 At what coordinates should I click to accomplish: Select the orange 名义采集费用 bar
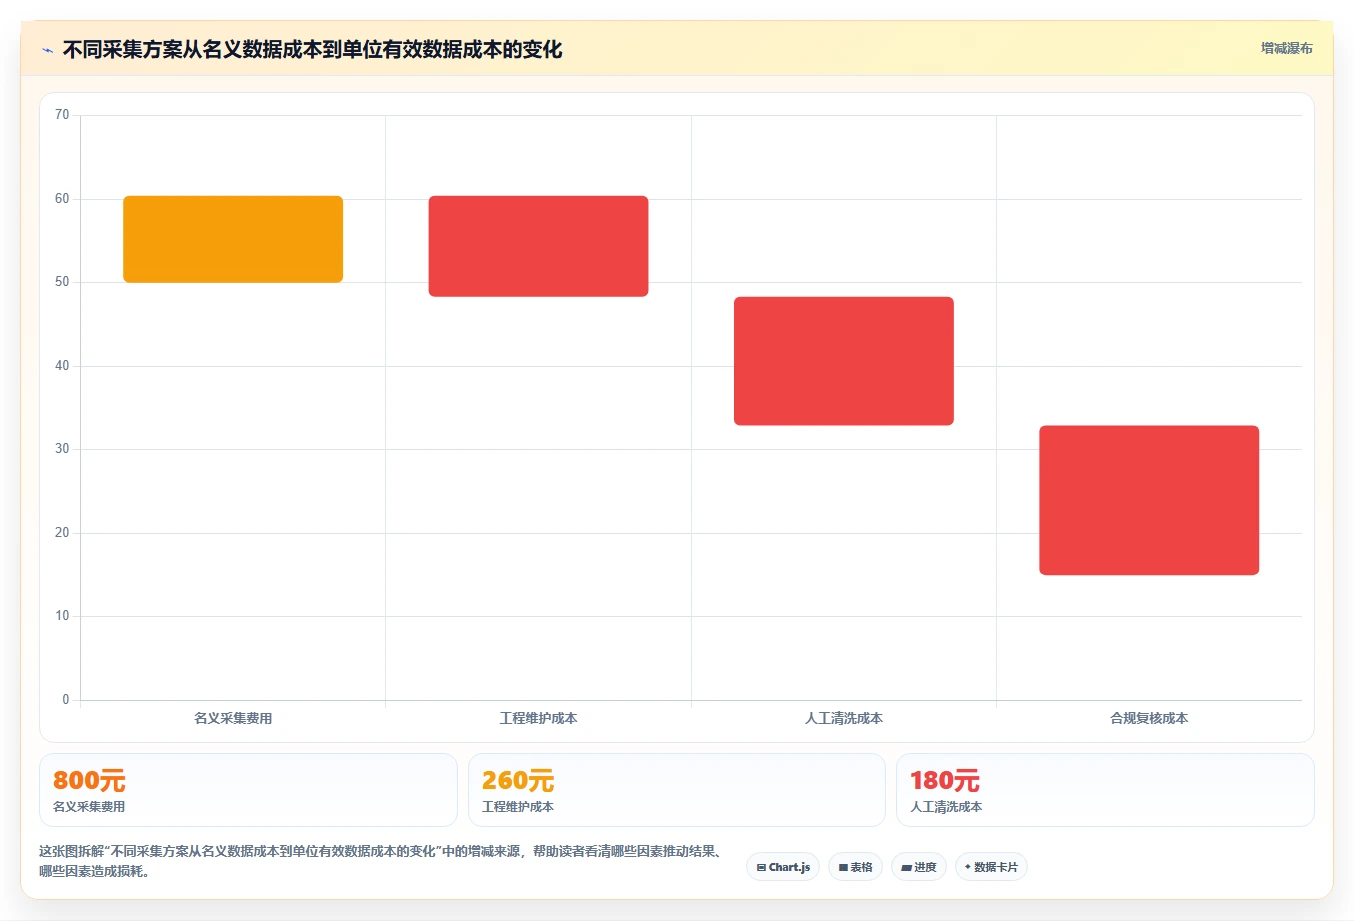click(233, 239)
